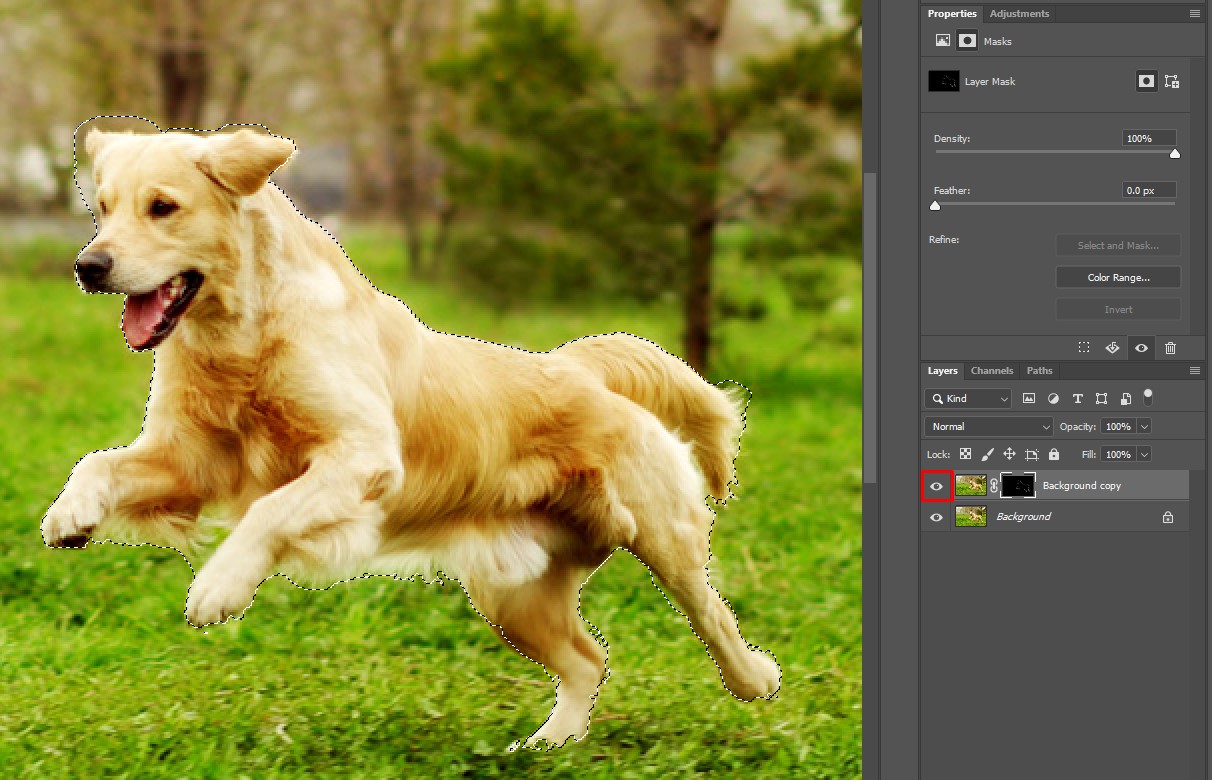Click the Color Range button

click(1118, 277)
